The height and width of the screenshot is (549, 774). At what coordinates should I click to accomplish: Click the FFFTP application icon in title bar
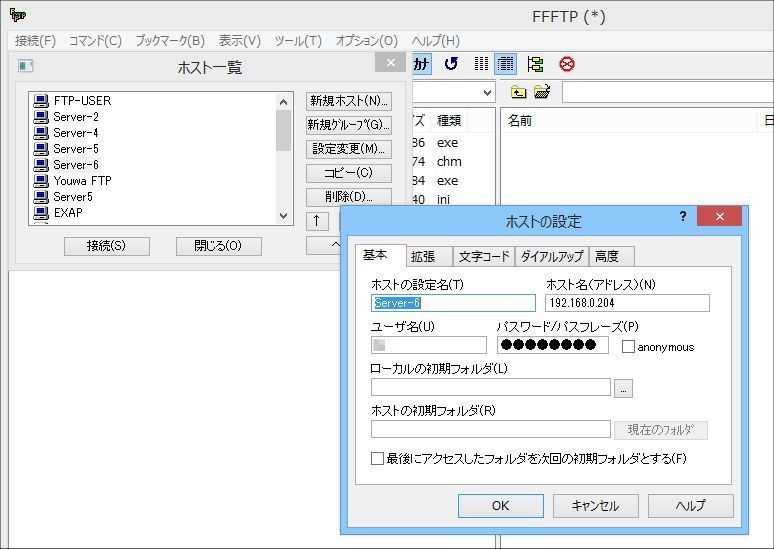[x=18, y=15]
